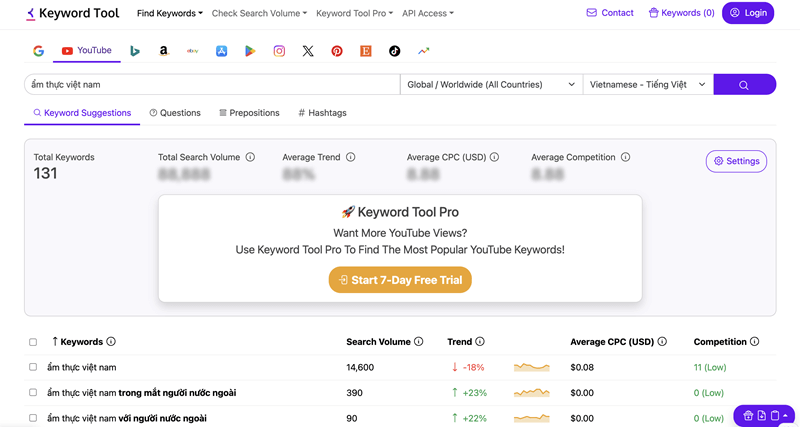Show info for Total Search Volume
Image resolution: width=800 pixels, height=427 pixels.
point(250,157)
